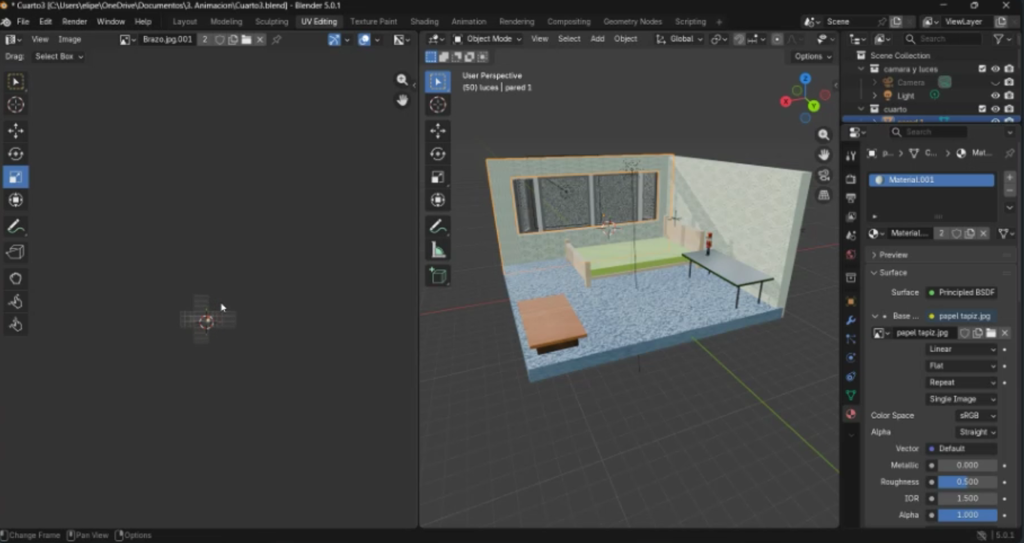The image size is (1024, 543).
Task: Open the Modifiers wrench tab in Properties
Action: coord(851,319)
